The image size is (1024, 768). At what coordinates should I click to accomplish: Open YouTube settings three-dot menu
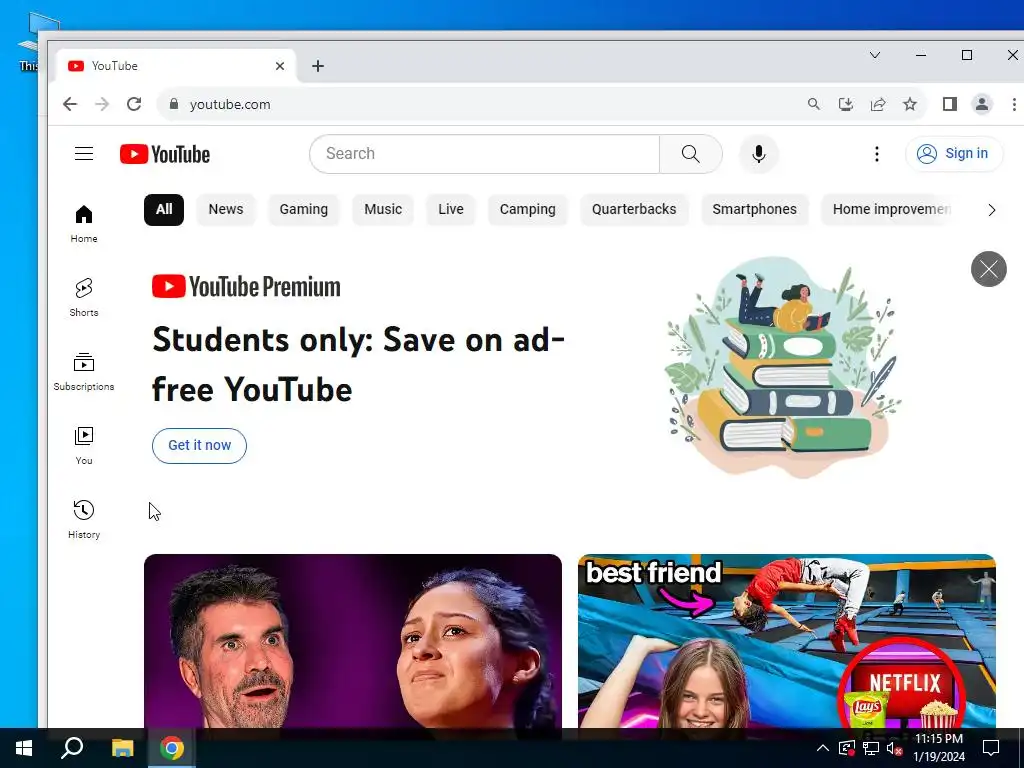click(876, 153)
